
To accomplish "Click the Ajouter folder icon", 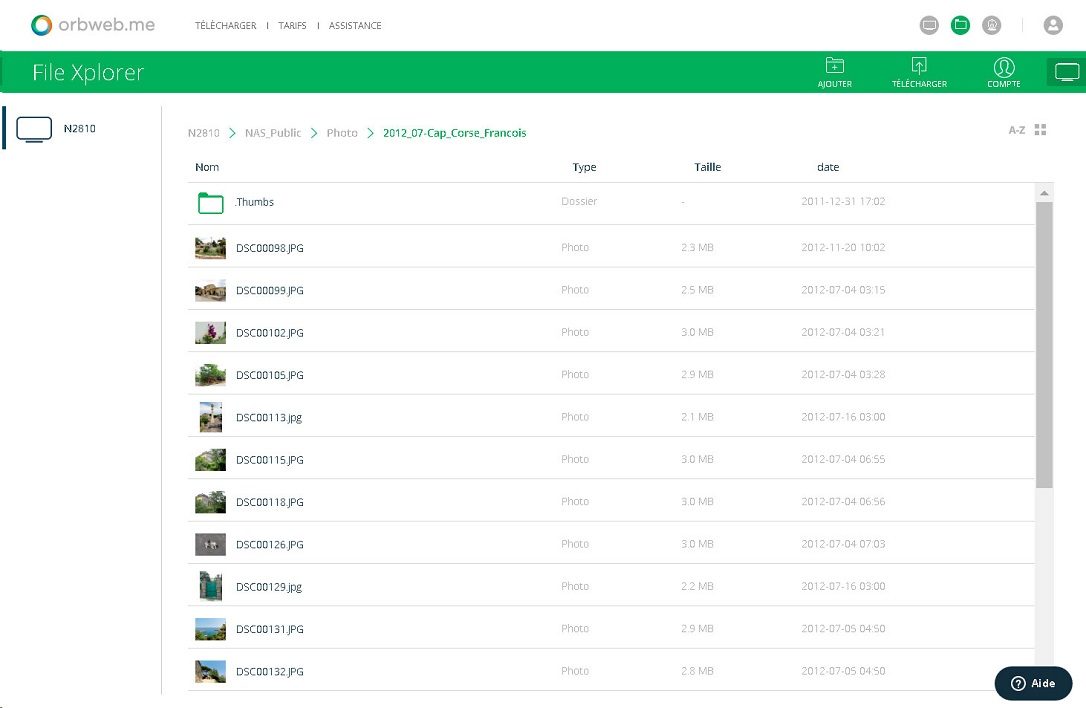I will click(834, 67).
